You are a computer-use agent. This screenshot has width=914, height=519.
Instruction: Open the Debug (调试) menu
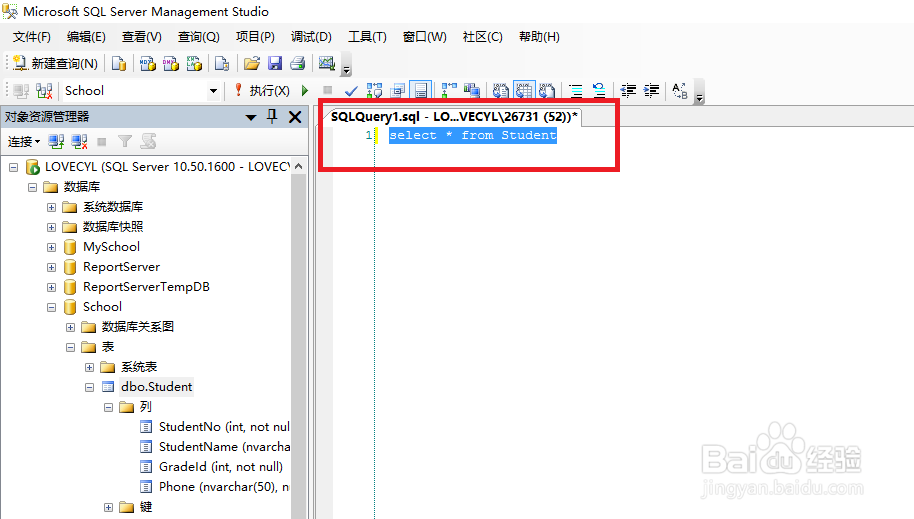click(311, 37)
